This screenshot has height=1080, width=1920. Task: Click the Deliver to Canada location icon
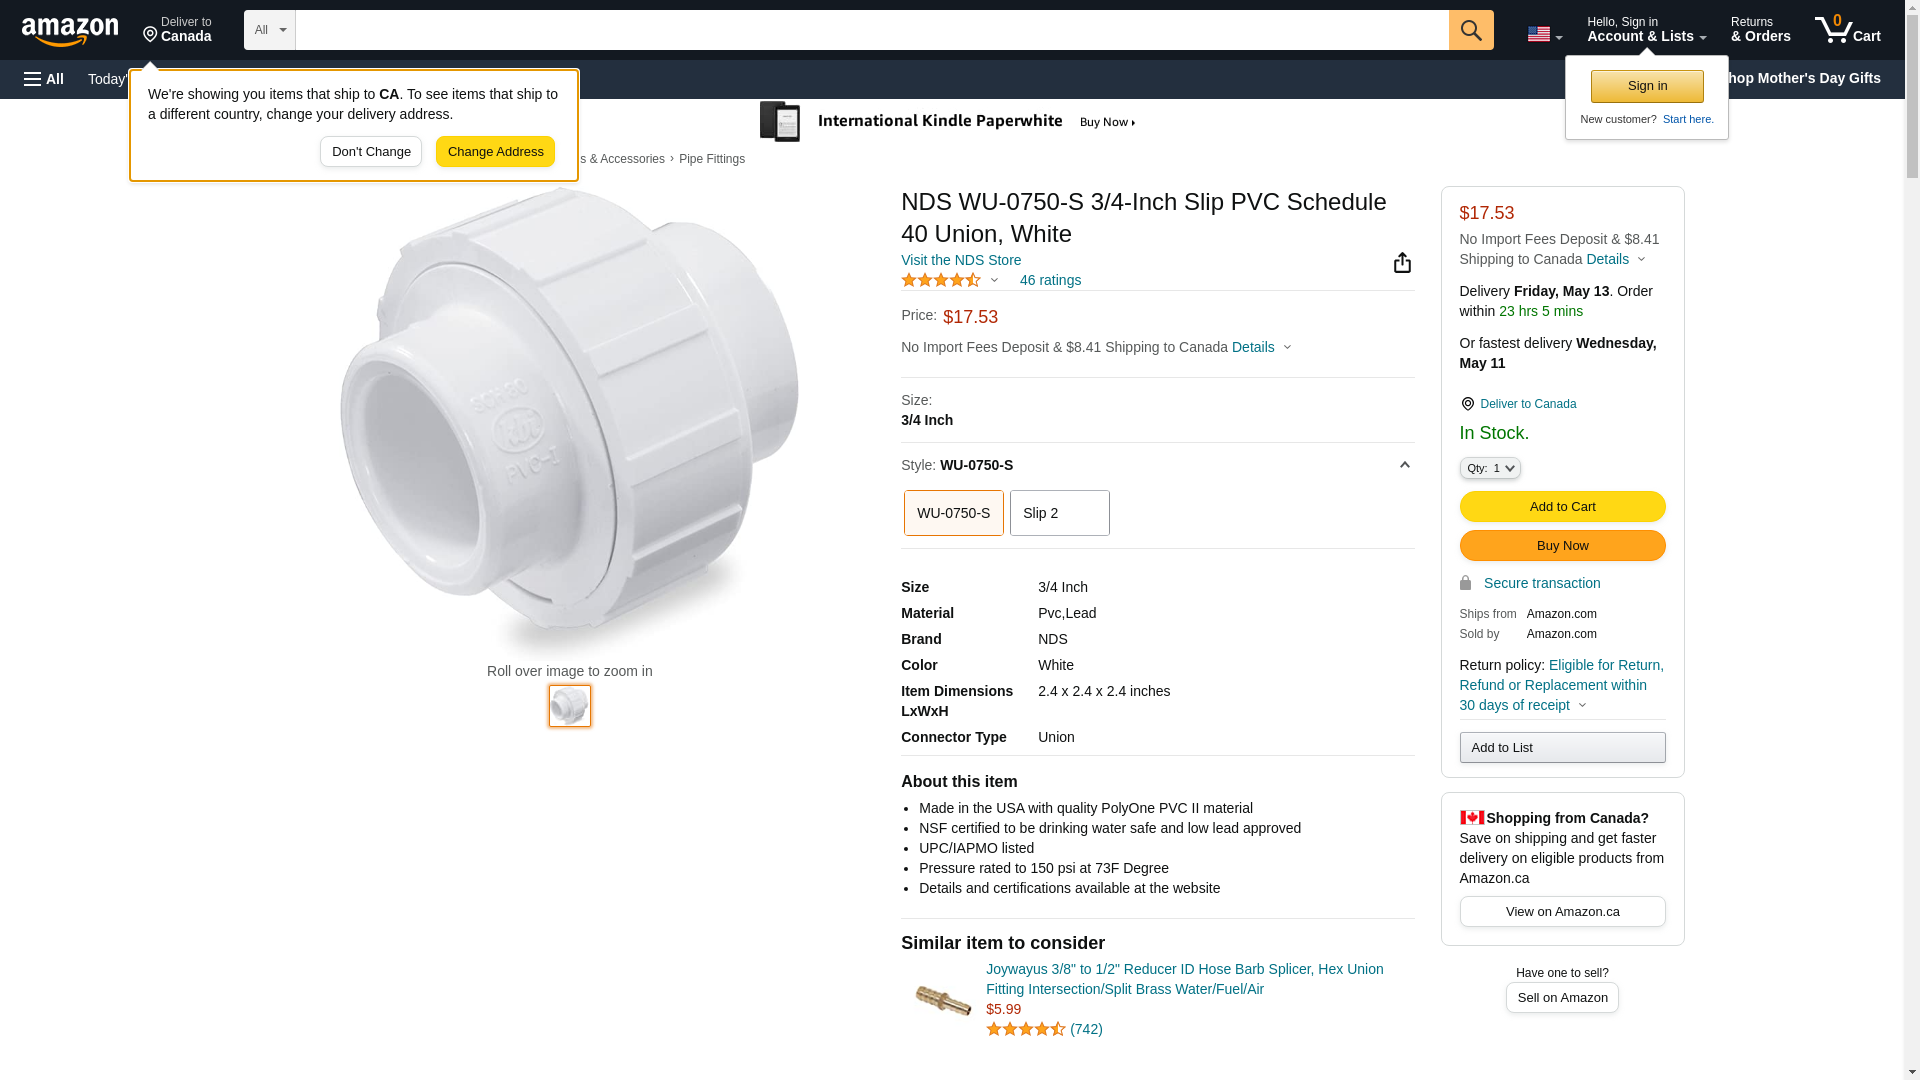[1467, 404]
